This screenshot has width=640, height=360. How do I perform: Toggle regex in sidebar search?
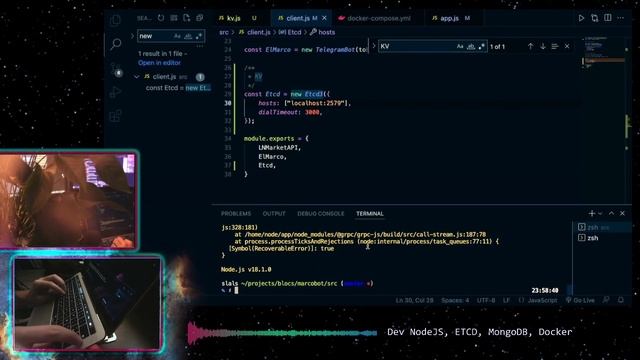[199, 36]
